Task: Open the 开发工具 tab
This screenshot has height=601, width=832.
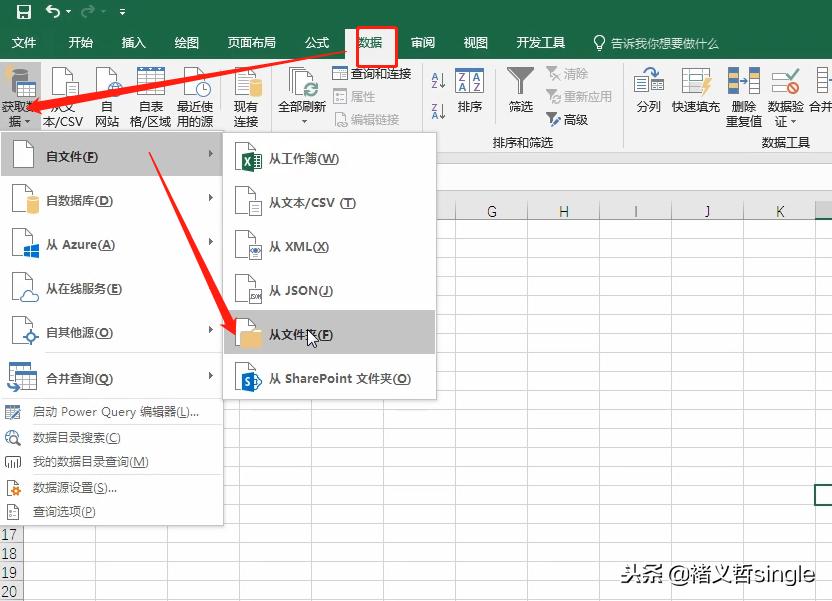Action: click(x=540, y=42)
